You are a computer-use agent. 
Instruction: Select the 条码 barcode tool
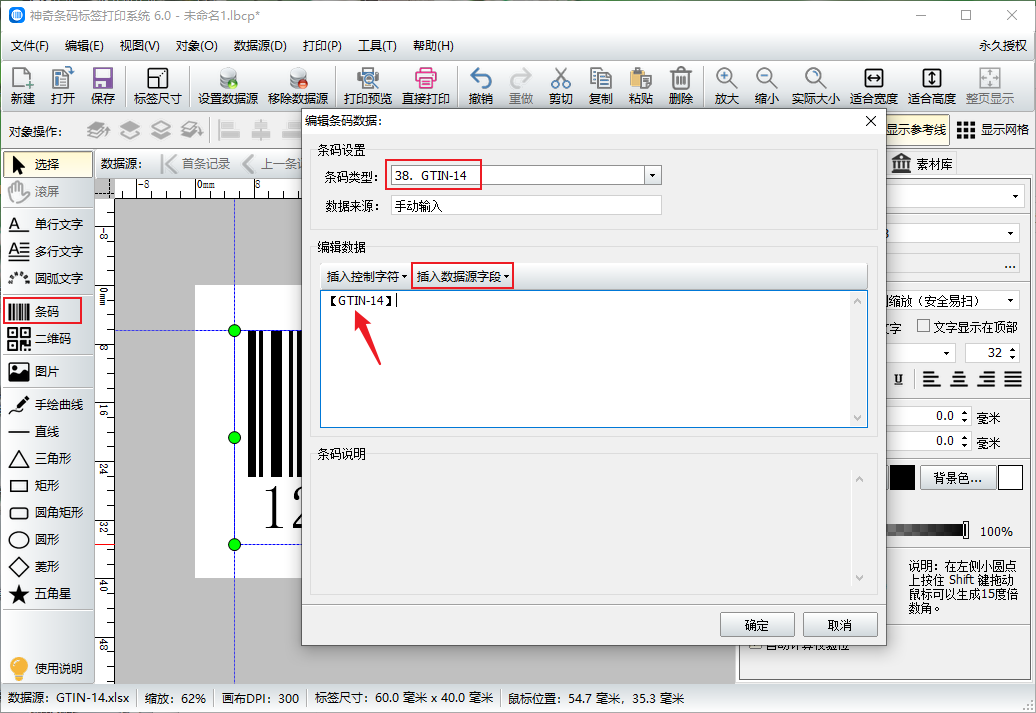[48, 311]
